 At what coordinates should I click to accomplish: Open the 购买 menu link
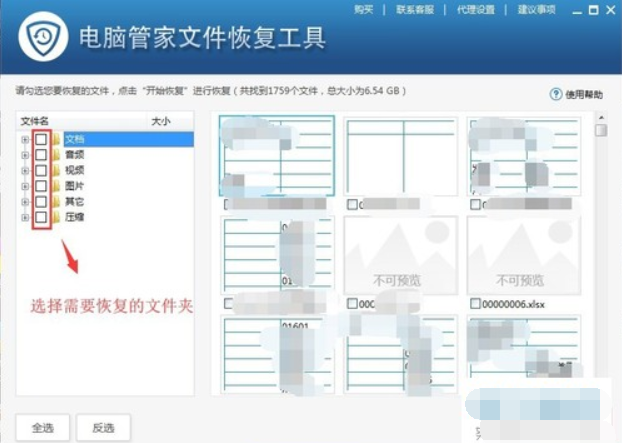click(364, 9)
